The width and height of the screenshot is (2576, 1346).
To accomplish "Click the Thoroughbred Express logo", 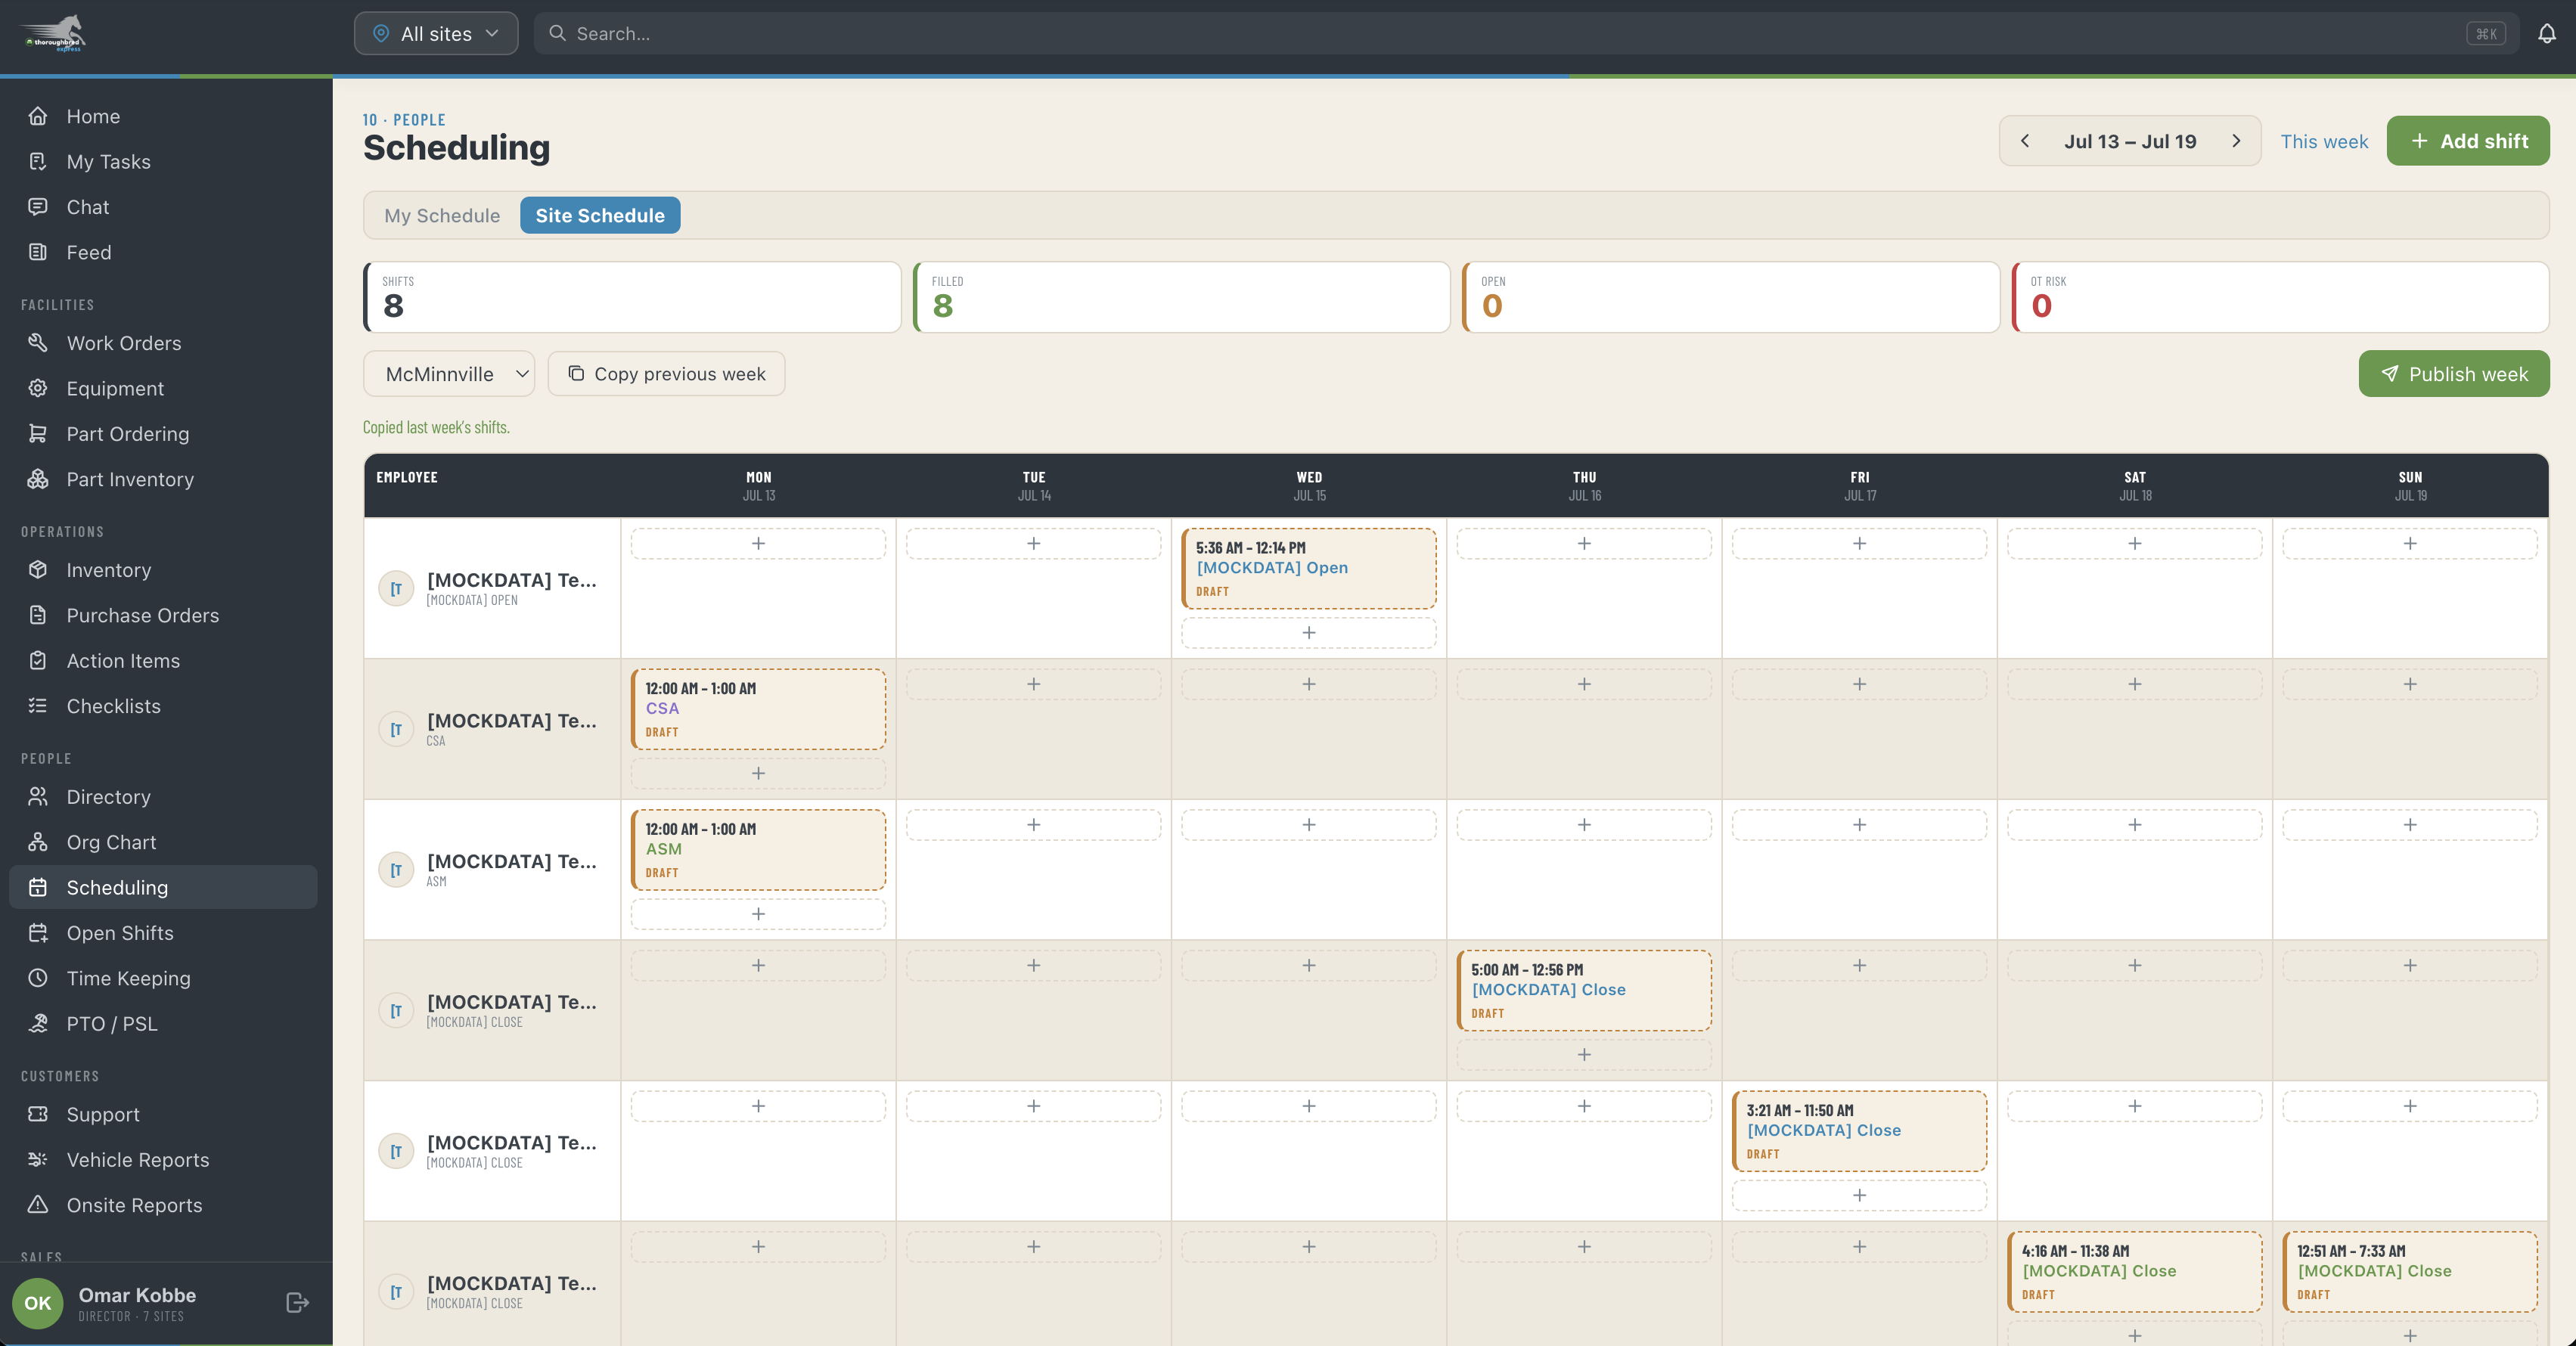I will pos(54,33).
